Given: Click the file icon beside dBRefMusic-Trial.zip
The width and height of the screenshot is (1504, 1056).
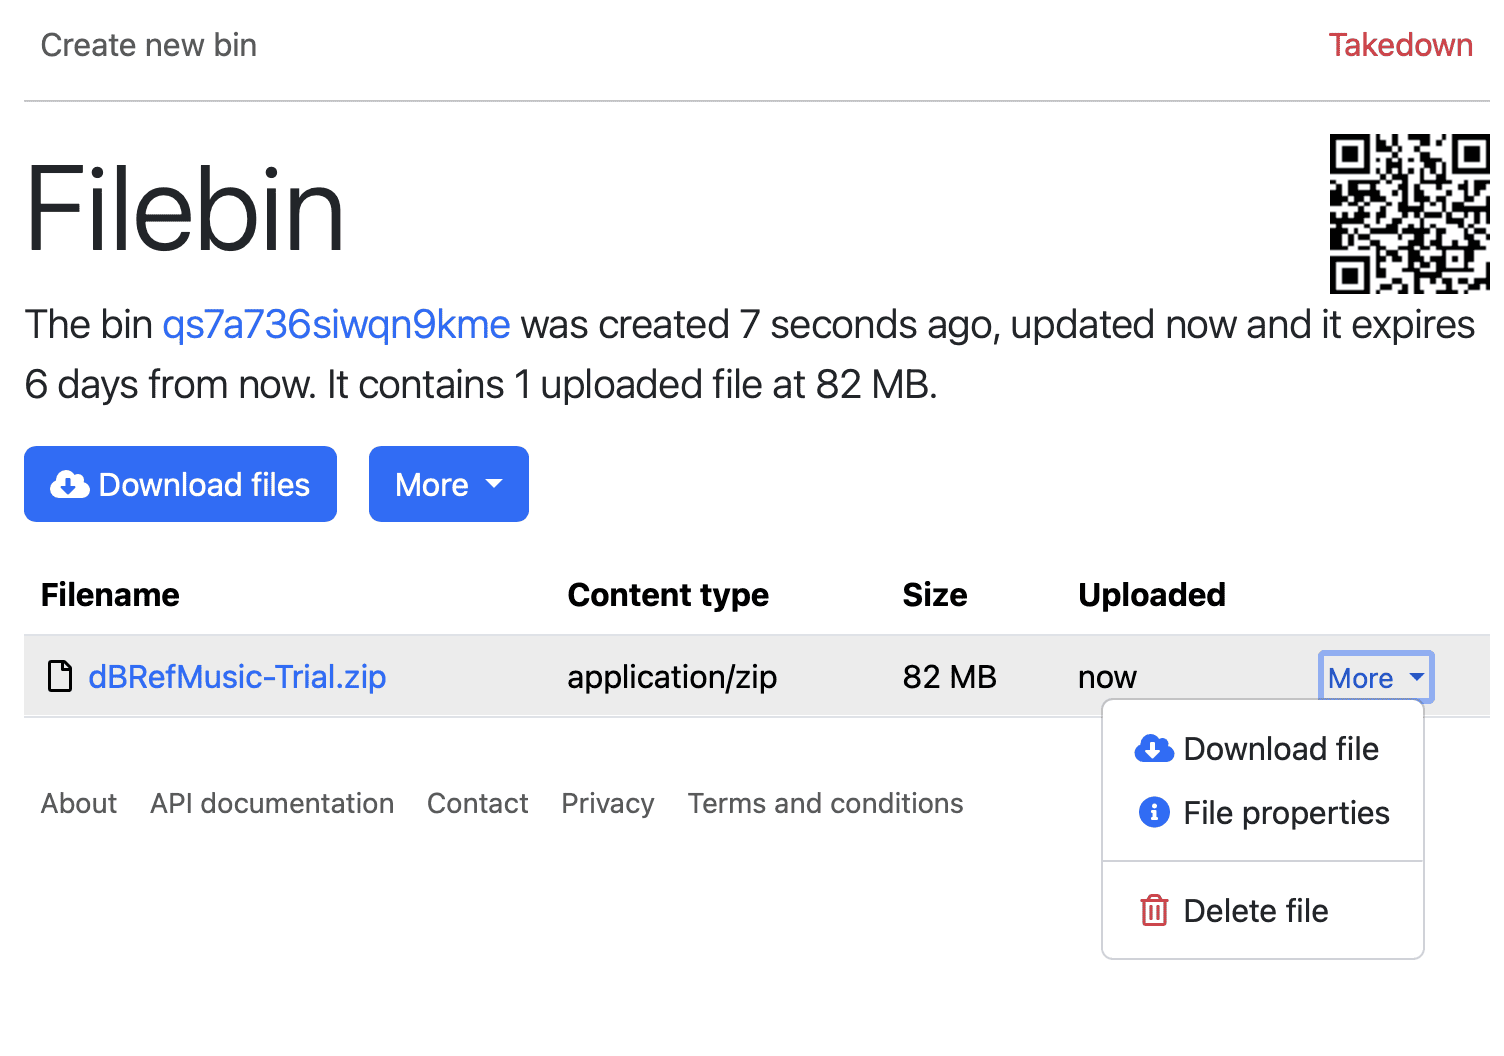Looking at the screenshot, I should click(61, 677).
